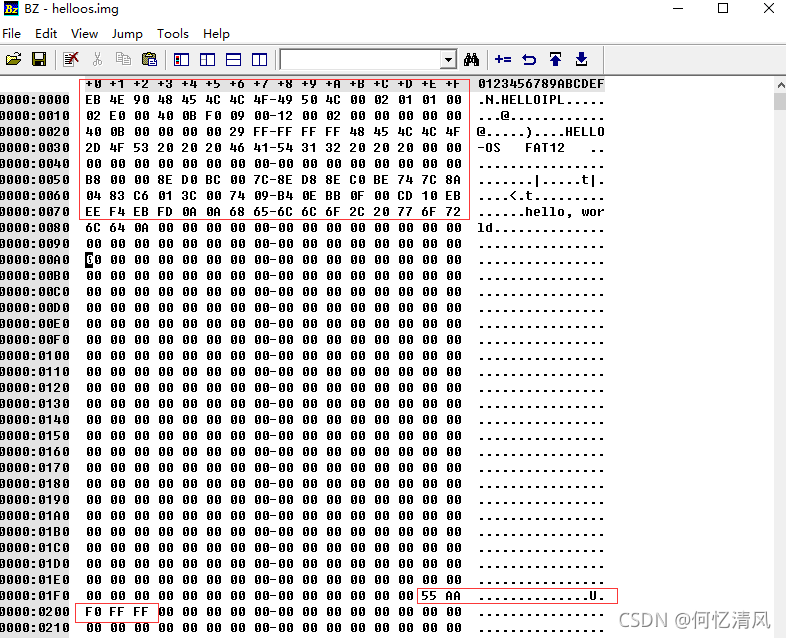The width and height of the screenshot is (786, 638).
Task: Click the Open file toolbar icon
Action: pos(14,60)
